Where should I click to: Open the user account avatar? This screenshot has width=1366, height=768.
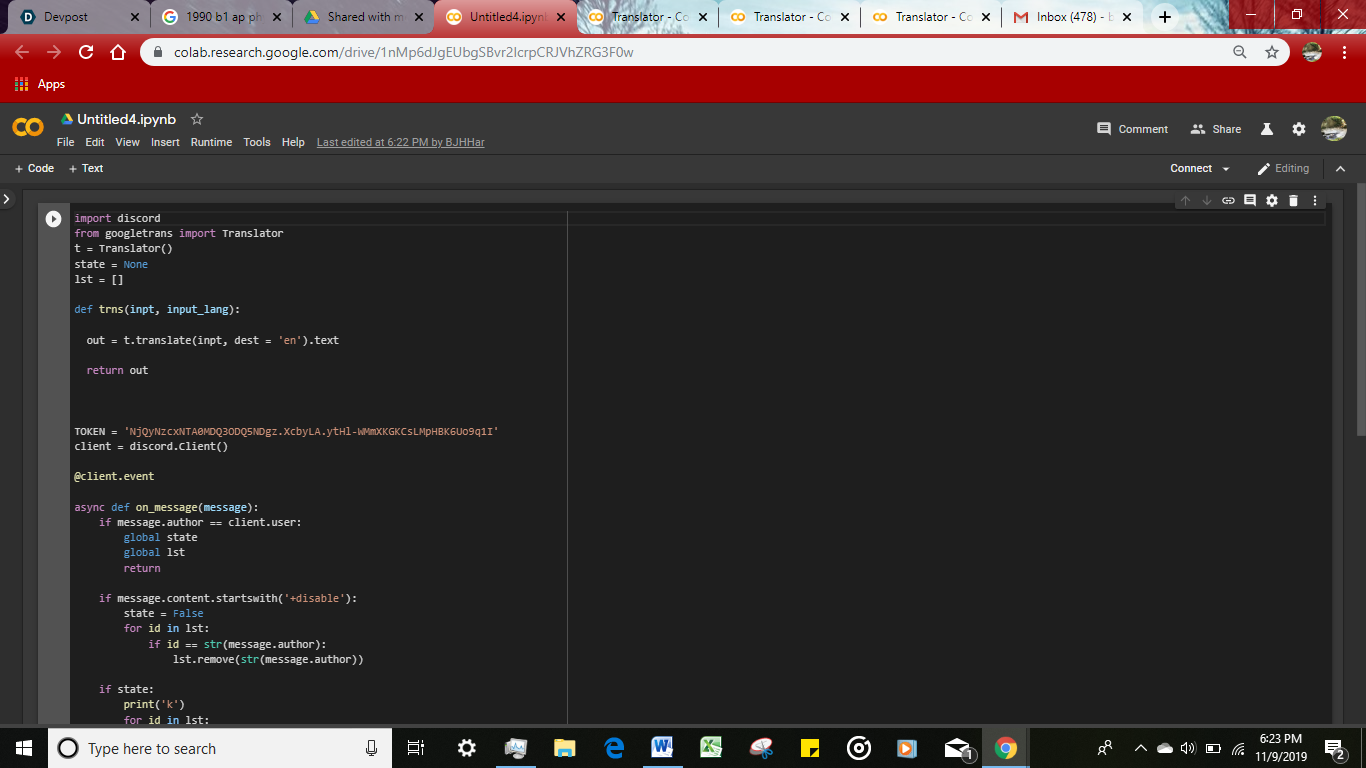tap(1334, 129)
